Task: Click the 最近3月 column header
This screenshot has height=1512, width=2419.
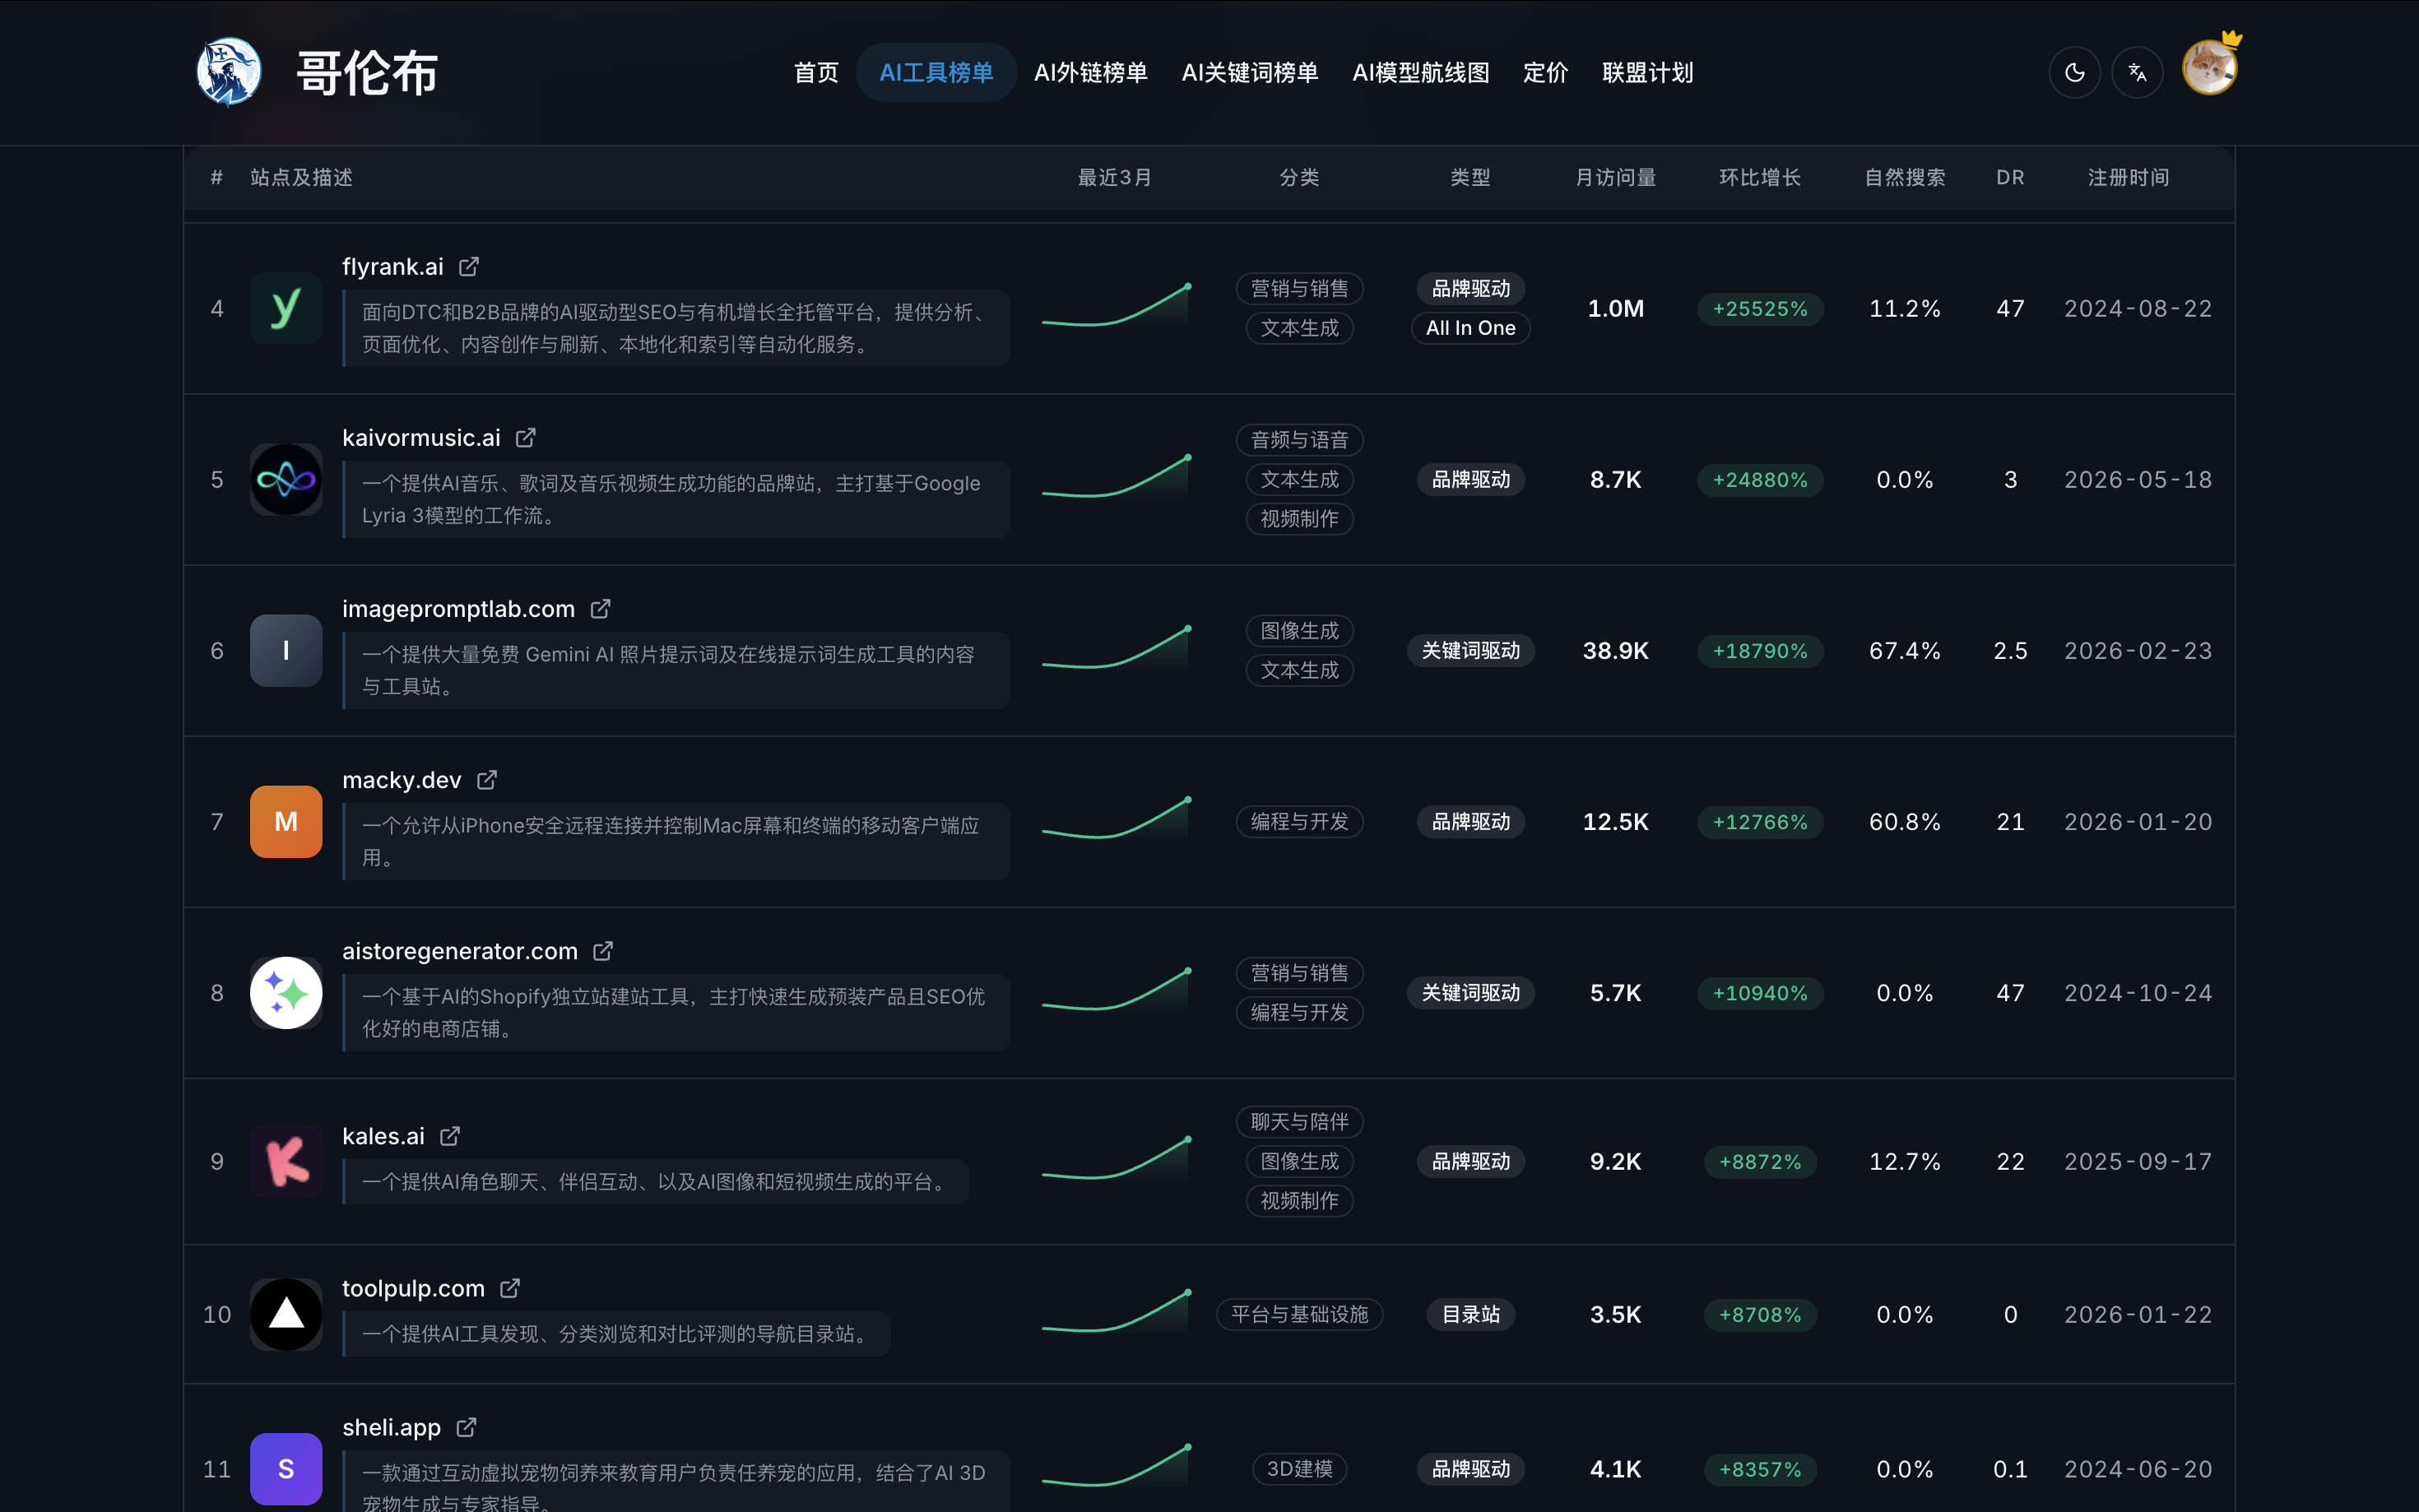Action: (1114, 177)
